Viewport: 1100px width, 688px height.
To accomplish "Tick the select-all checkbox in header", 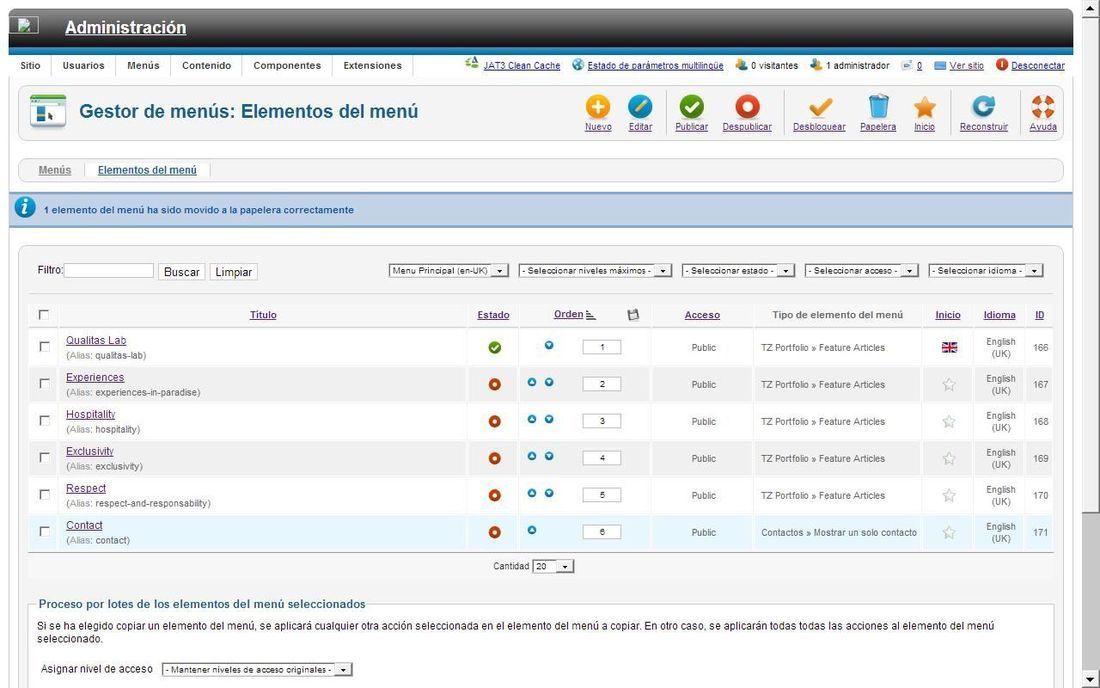I will pos(43,315).
